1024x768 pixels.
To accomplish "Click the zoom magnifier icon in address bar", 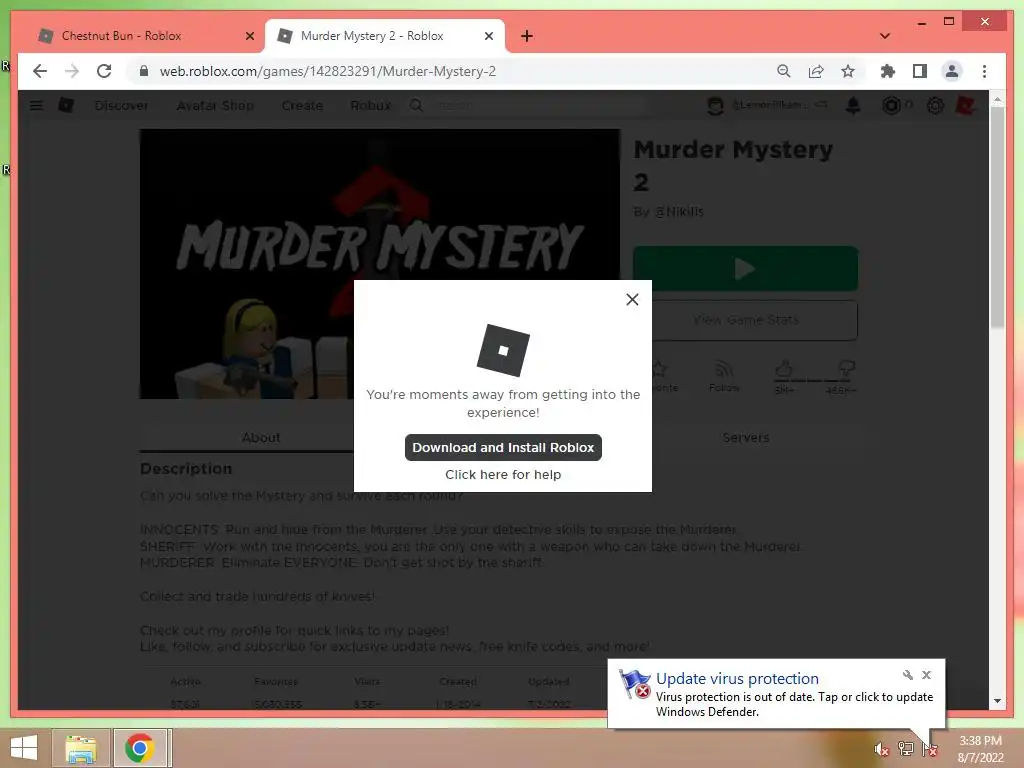I will pos(784,71).
